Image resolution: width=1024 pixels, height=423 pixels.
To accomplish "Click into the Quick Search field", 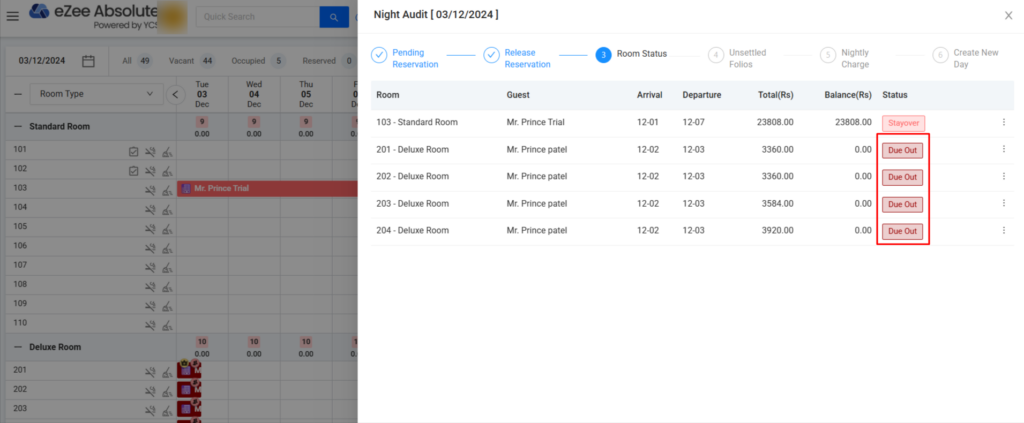I will (x=256, y=17).
